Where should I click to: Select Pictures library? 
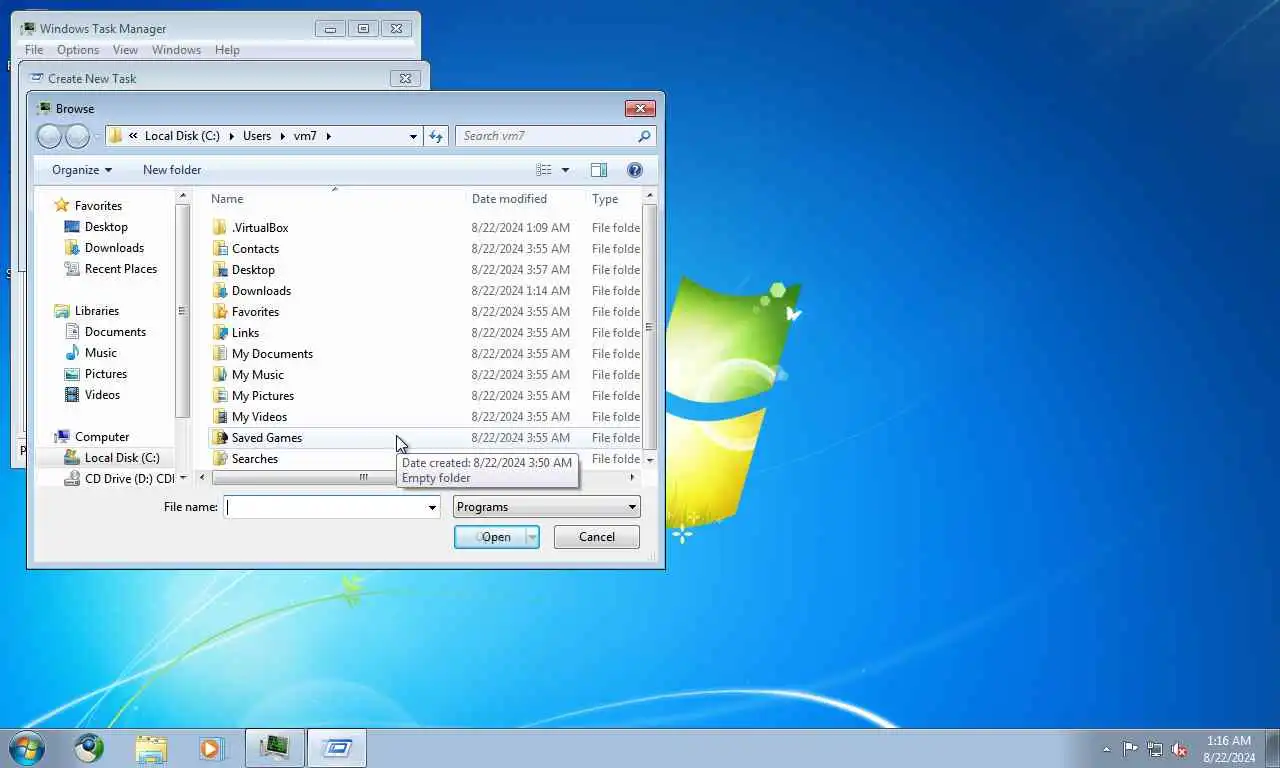click(106, 374)
